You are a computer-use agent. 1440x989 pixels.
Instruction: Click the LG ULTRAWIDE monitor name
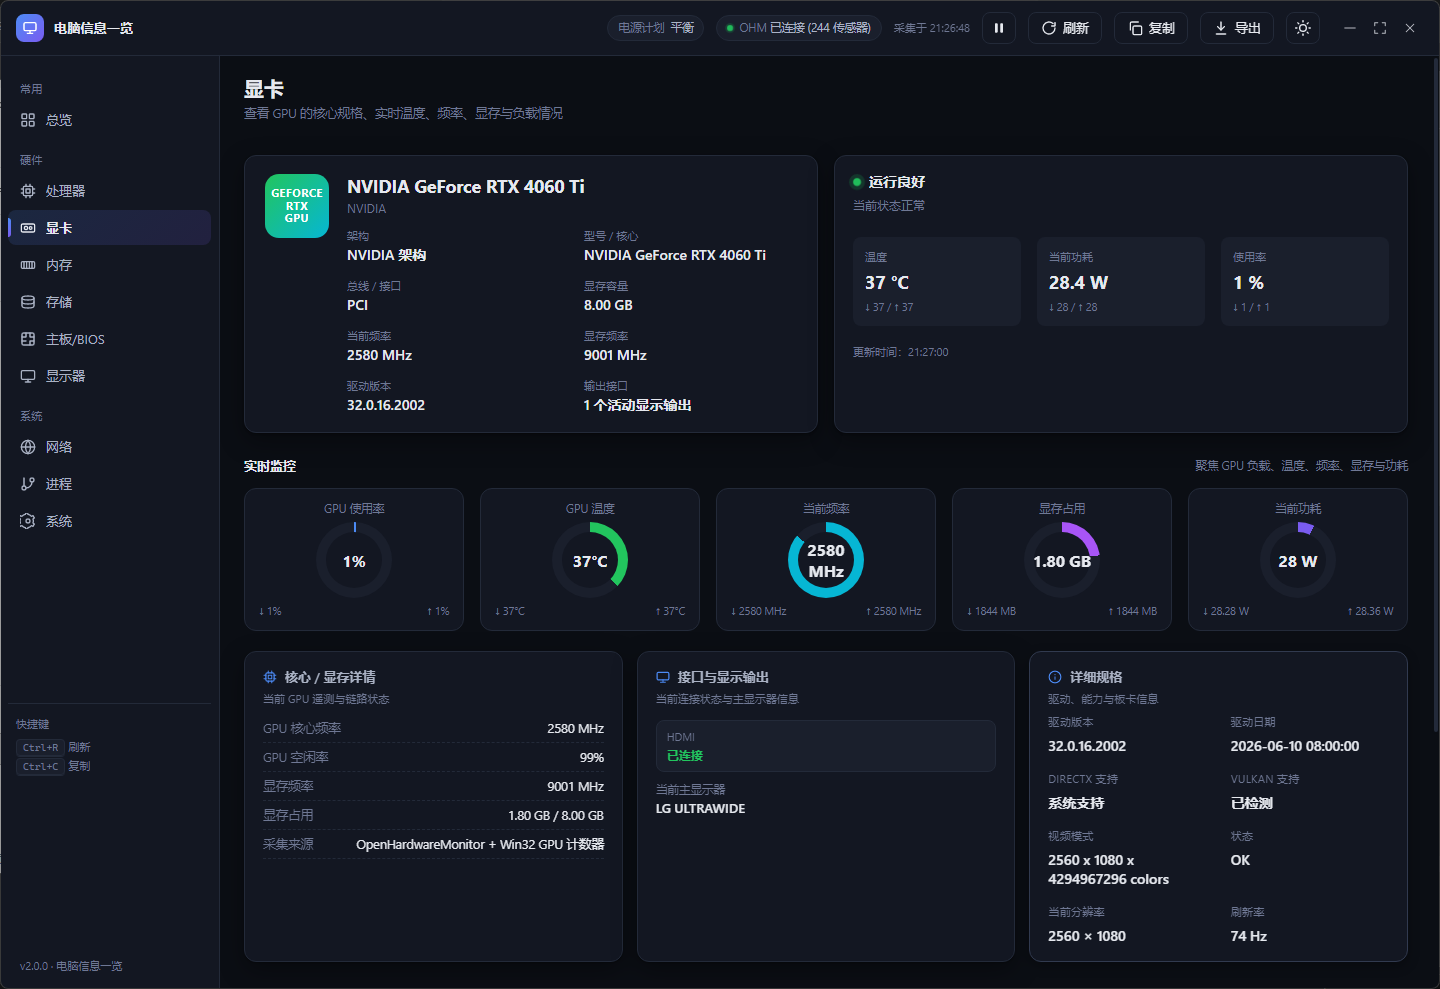point(701,808)
